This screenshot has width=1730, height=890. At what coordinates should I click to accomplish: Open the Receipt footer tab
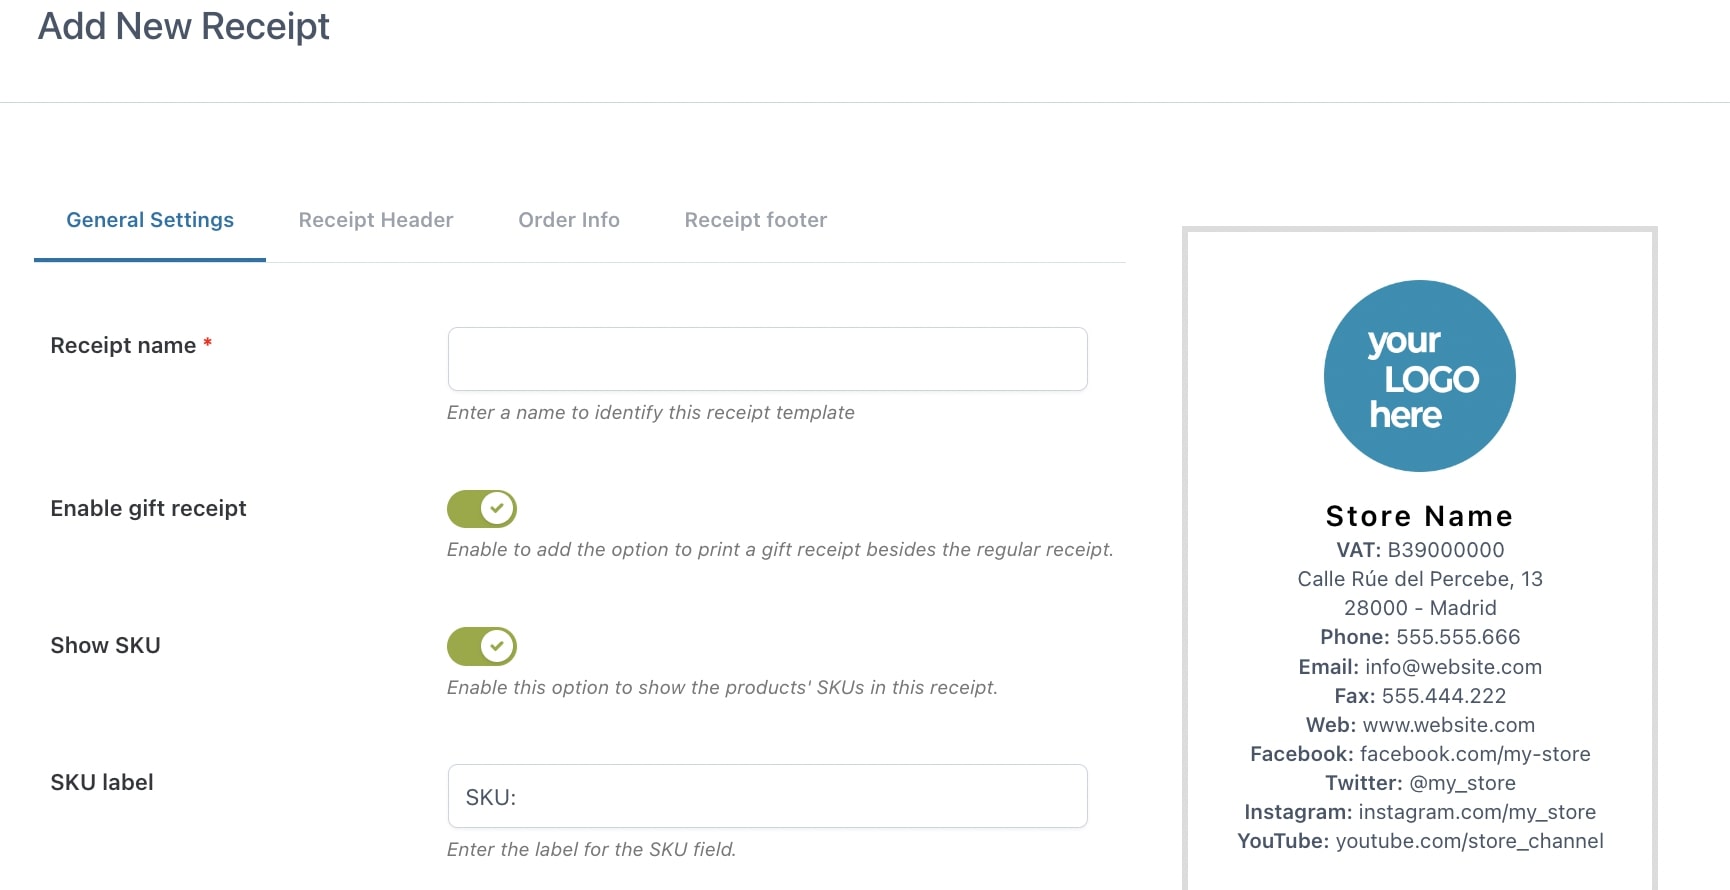[x=756, y=220]
